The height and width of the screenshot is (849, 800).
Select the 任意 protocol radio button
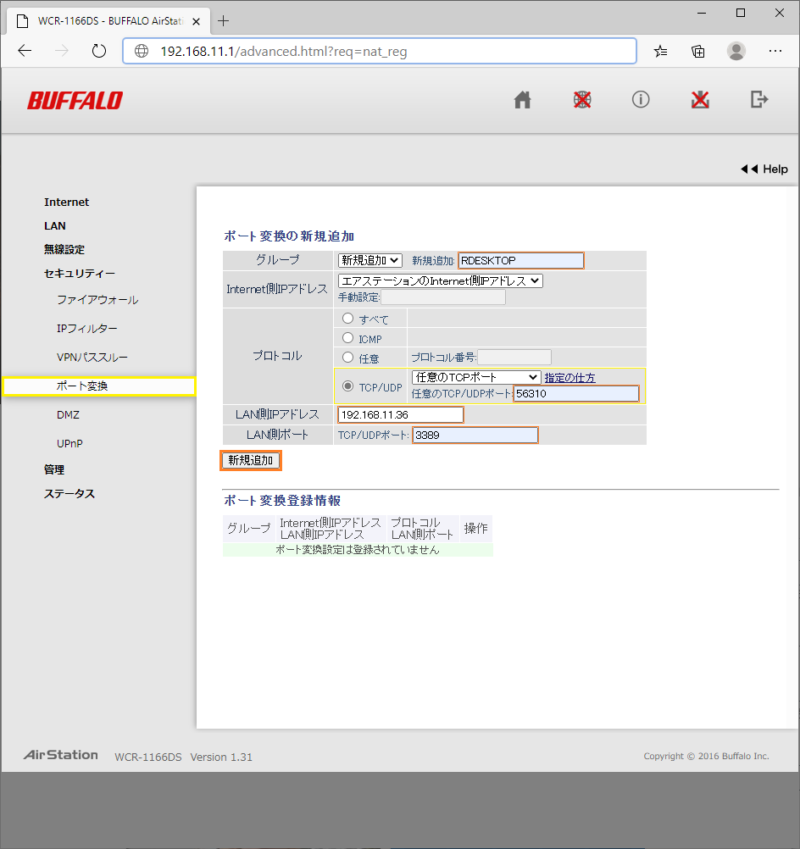[x=348, y=357]
